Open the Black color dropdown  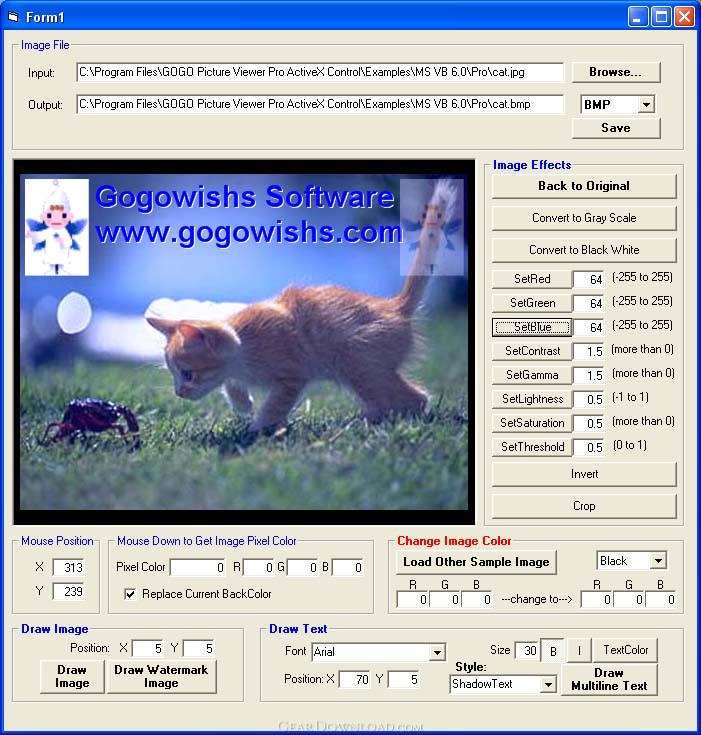[658, 561]
